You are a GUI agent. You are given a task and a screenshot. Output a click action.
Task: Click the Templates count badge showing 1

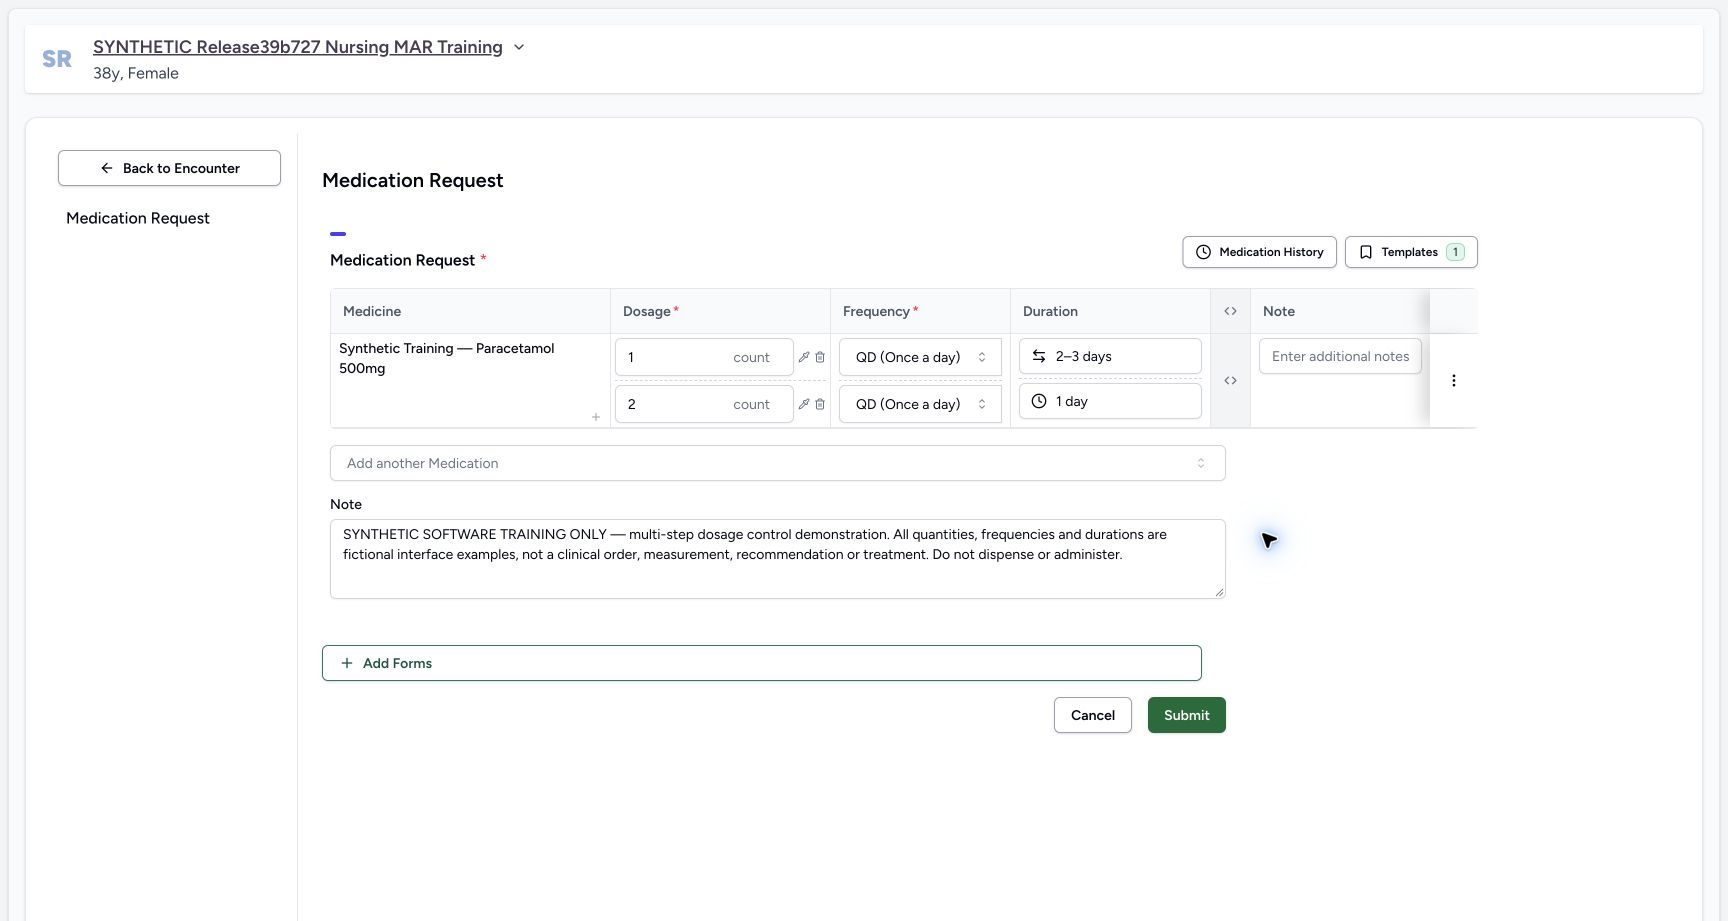coord(1455,252)
